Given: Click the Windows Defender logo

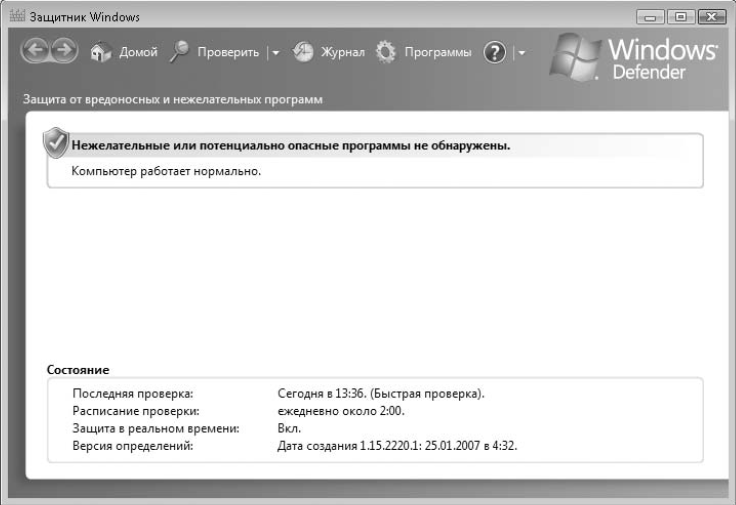Looking at the screenshot, I should 634,58.
